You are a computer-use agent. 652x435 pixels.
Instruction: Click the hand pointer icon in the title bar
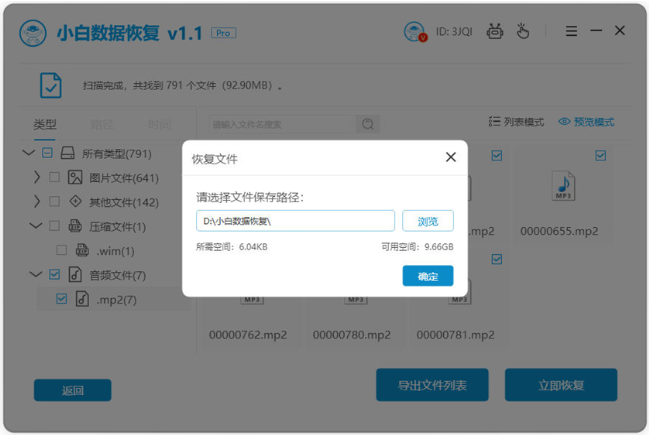click(x=523, y=31)
